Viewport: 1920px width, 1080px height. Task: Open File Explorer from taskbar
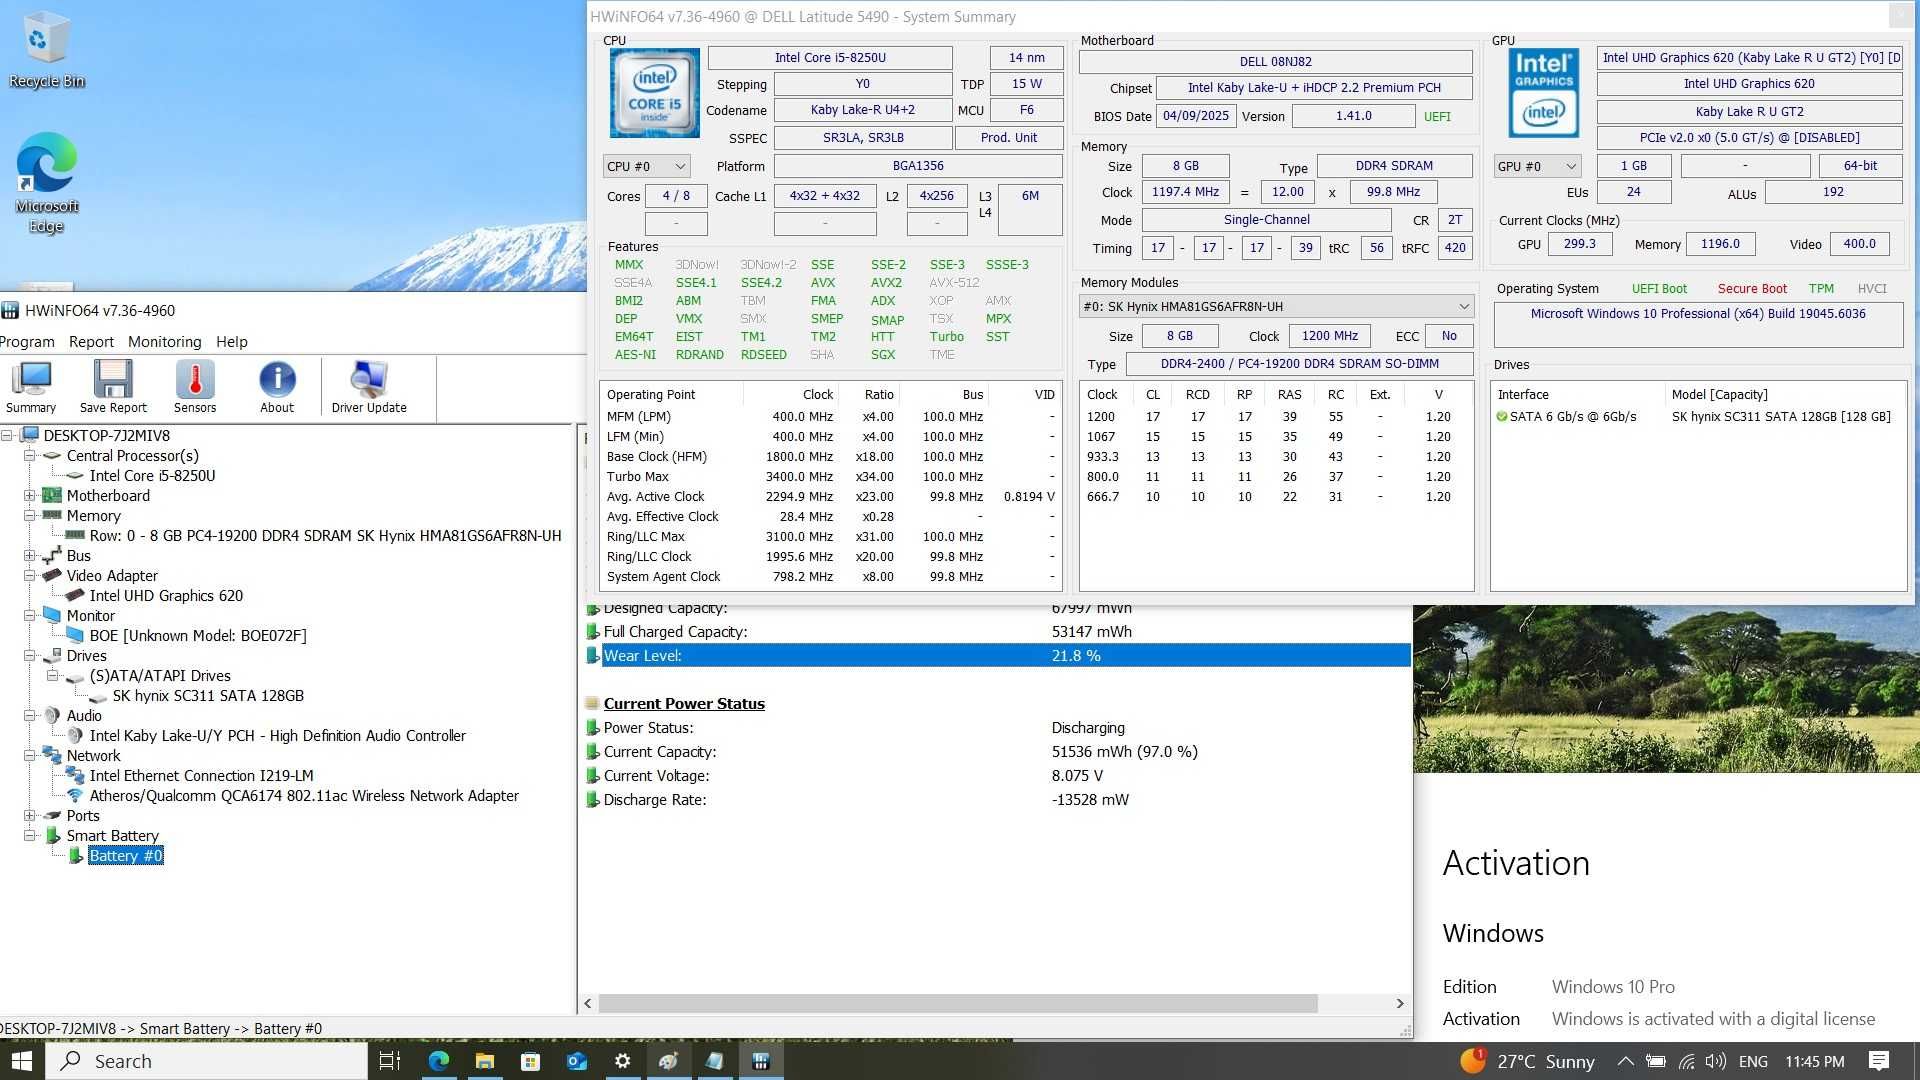point(484,1061)
